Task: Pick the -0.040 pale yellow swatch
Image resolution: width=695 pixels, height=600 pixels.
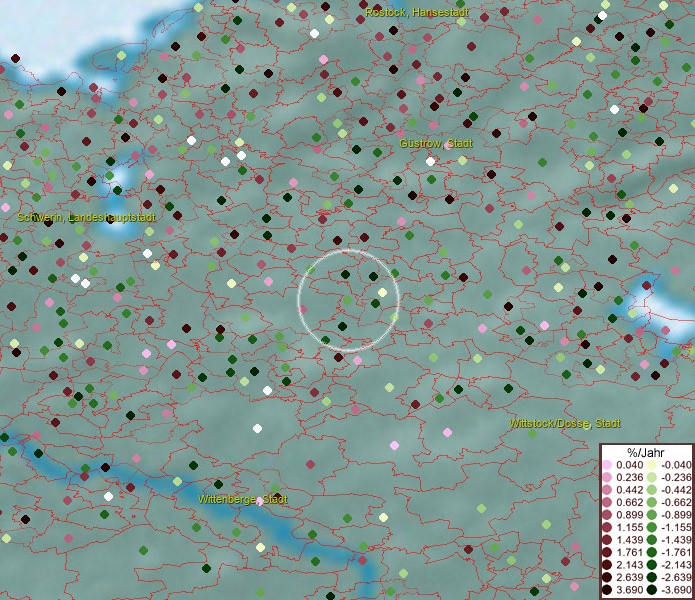Action: [x=652, y=465]
